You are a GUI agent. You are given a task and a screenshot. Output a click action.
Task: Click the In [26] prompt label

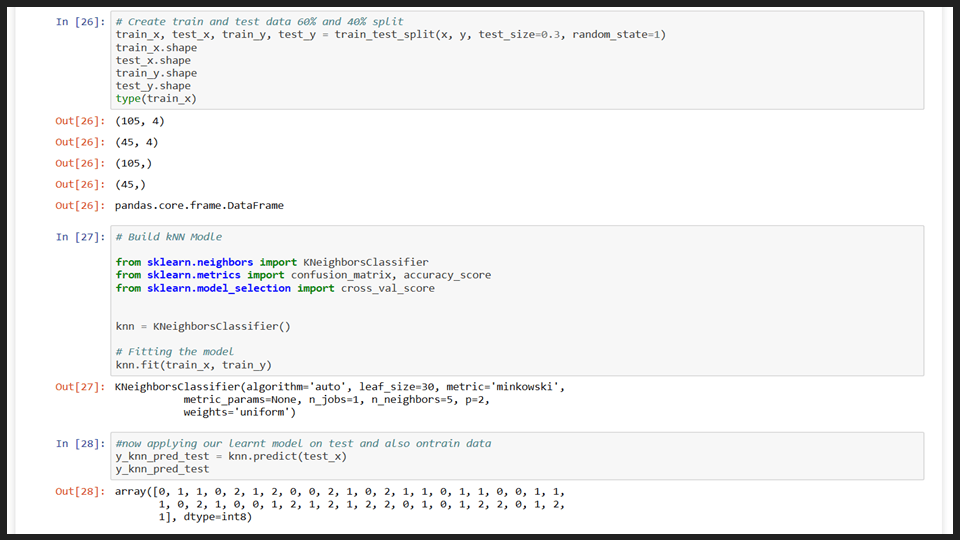(80, 22)
